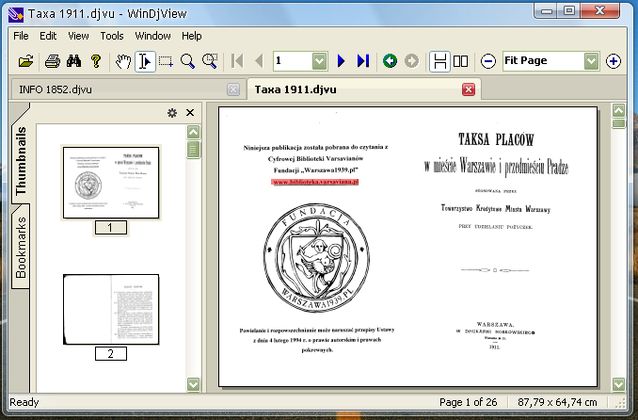Click the document view scrollbar handle
Screen dimensions: 638x420
coord(619,123)
